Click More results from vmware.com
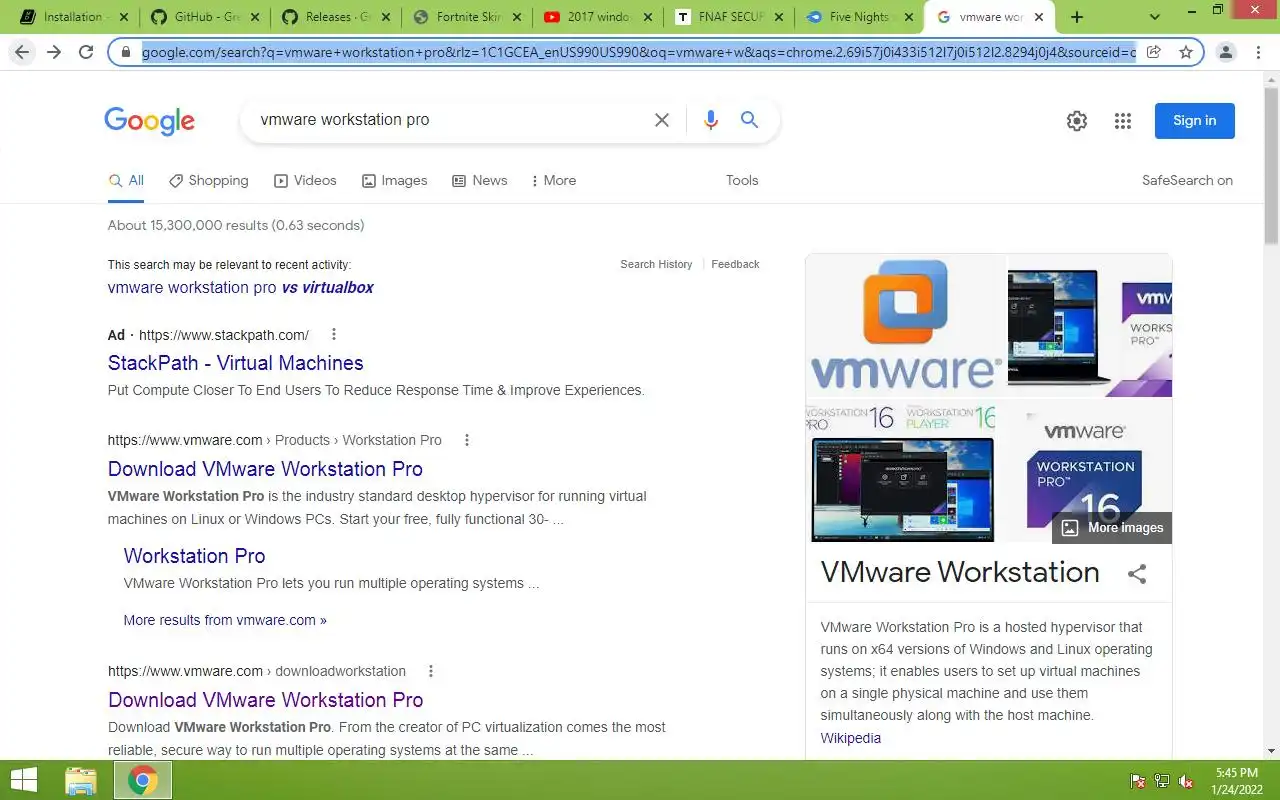Image resolution: width=1280 pixels, height=800 pixels. (225, 620)
